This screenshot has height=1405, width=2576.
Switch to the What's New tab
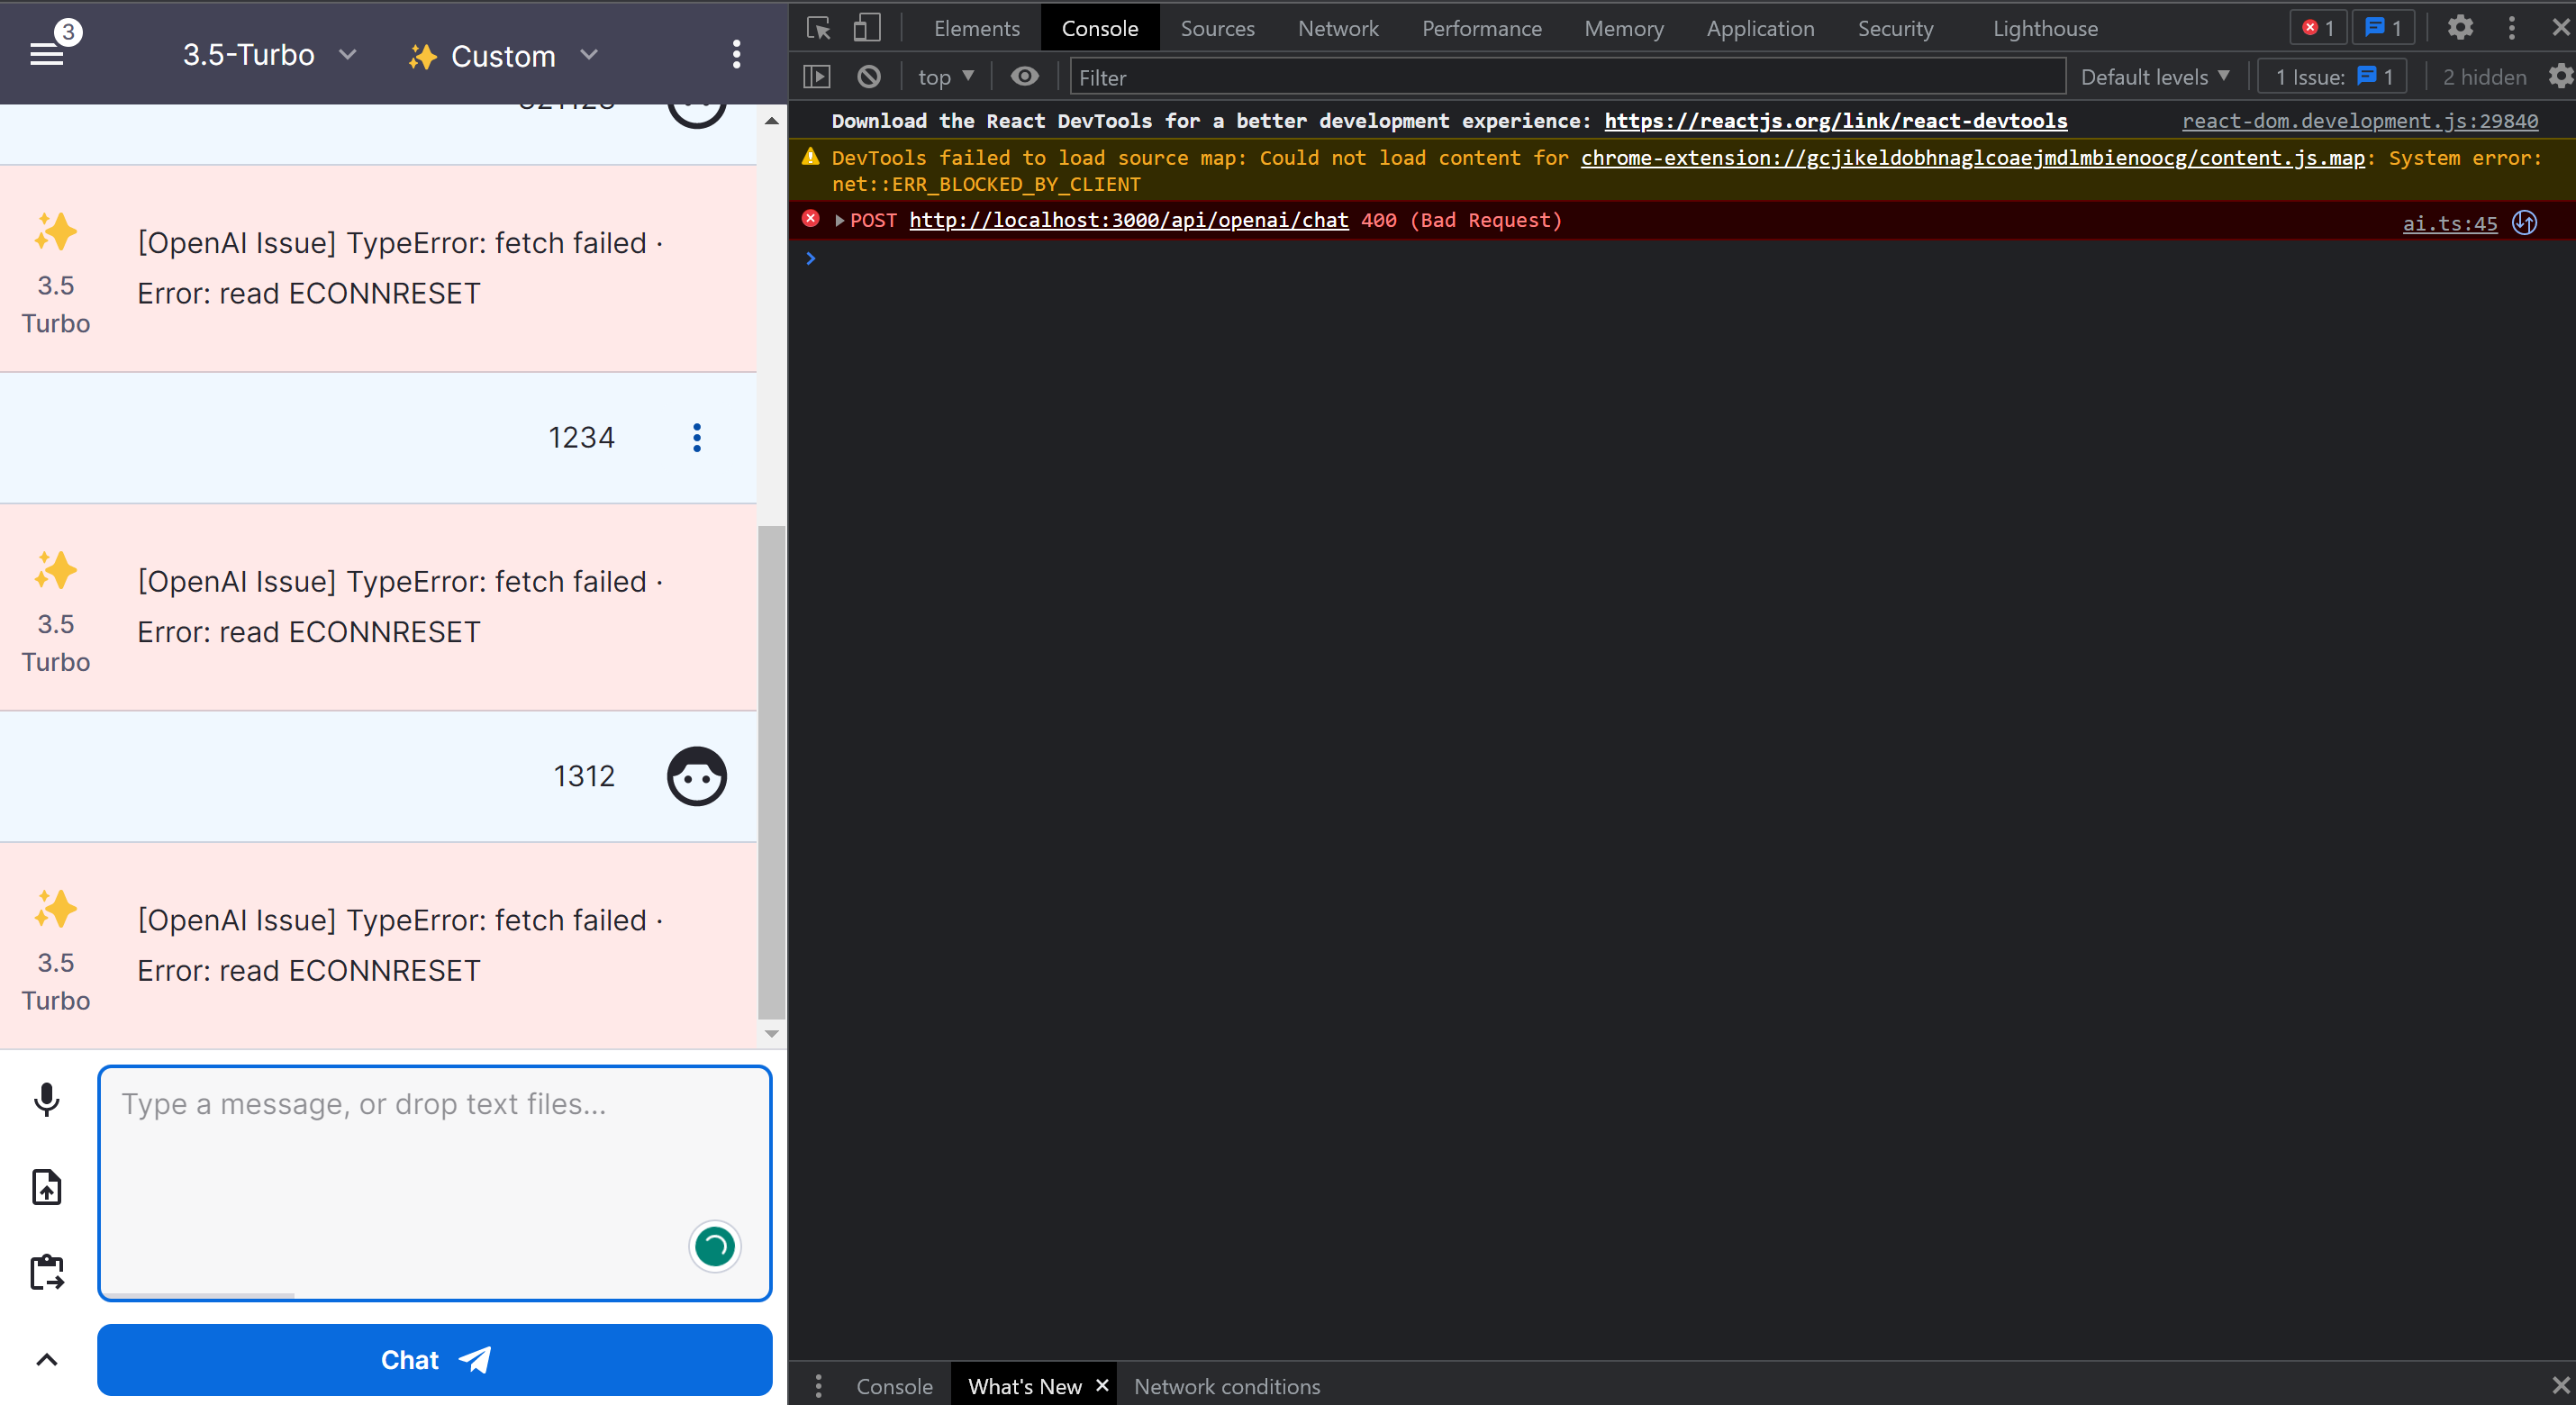[1025, 1385]
